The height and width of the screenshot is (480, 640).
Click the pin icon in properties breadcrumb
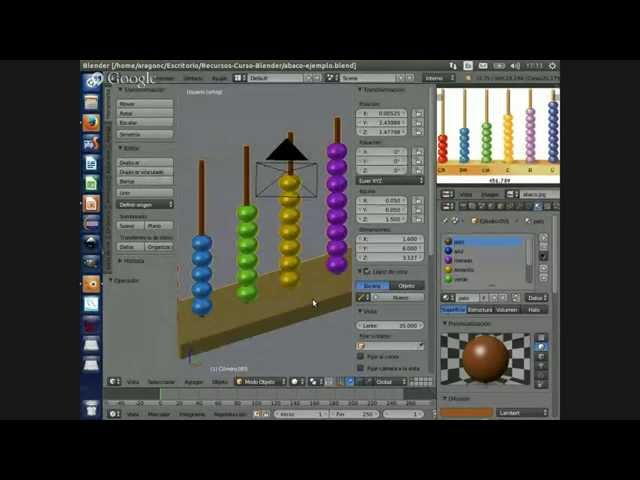tap(445, 221)
